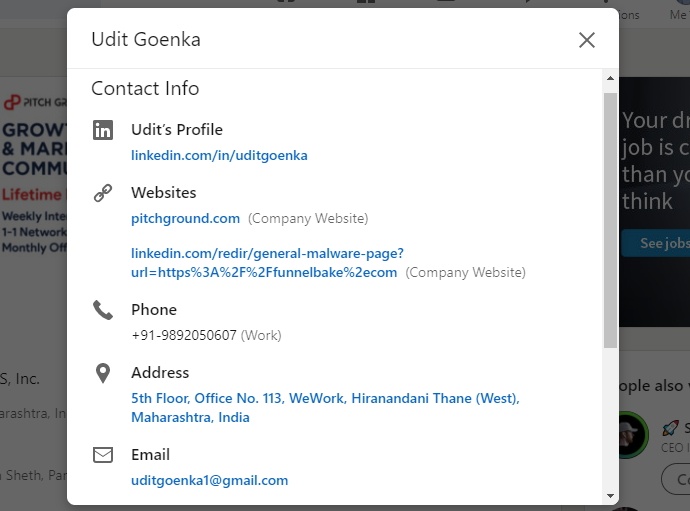Screen dimensions: 690x511
Task: Click the Udit's Profile label
Action: click(177, 130)
